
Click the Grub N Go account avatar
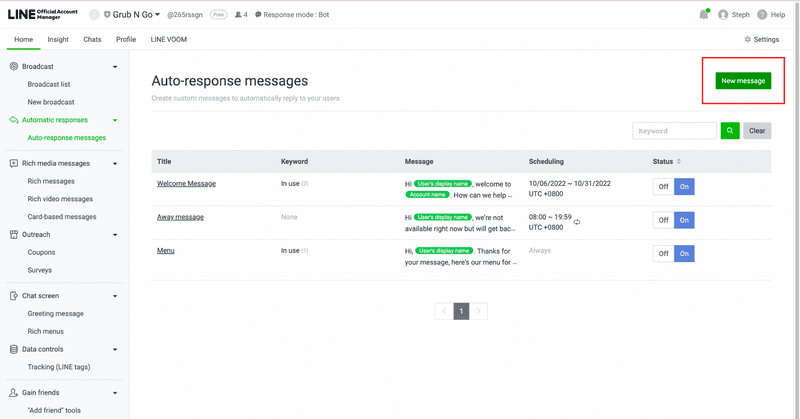(x=94, y=15)
